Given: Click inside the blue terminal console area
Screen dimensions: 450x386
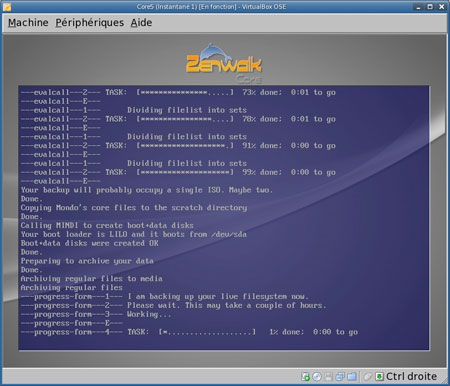Looking at the screenshot, I should (x=224, y=217).
